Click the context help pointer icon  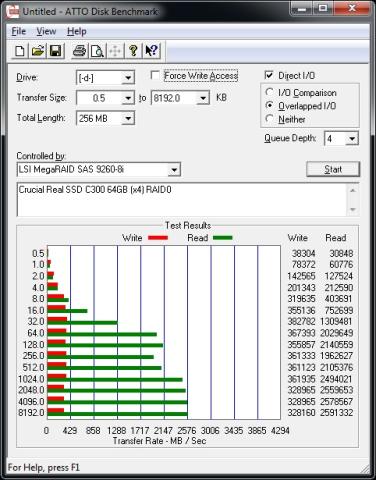[152, 51]
